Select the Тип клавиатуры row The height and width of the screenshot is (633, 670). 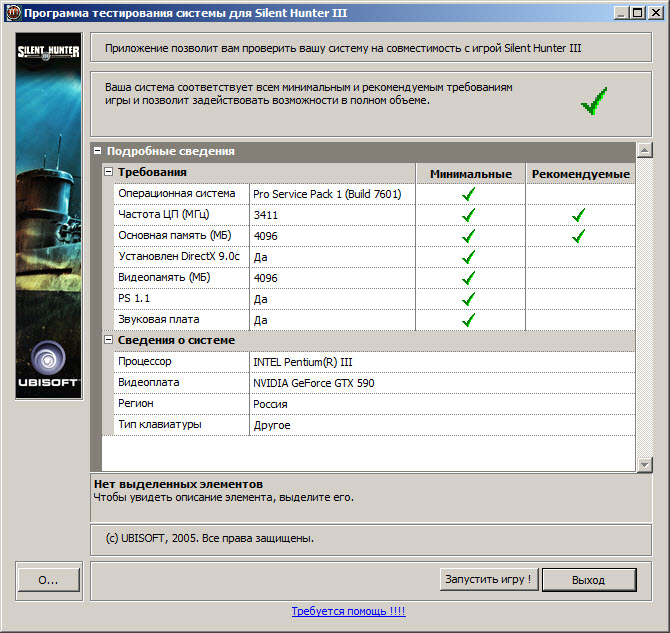374,425
